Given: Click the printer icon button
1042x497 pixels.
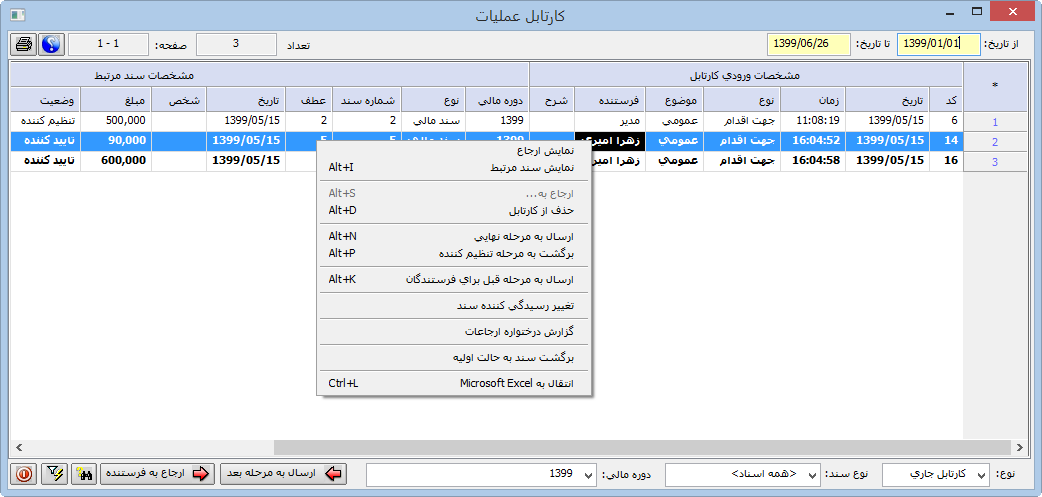Looking at the screenshot, I should [x=23, y=45].
